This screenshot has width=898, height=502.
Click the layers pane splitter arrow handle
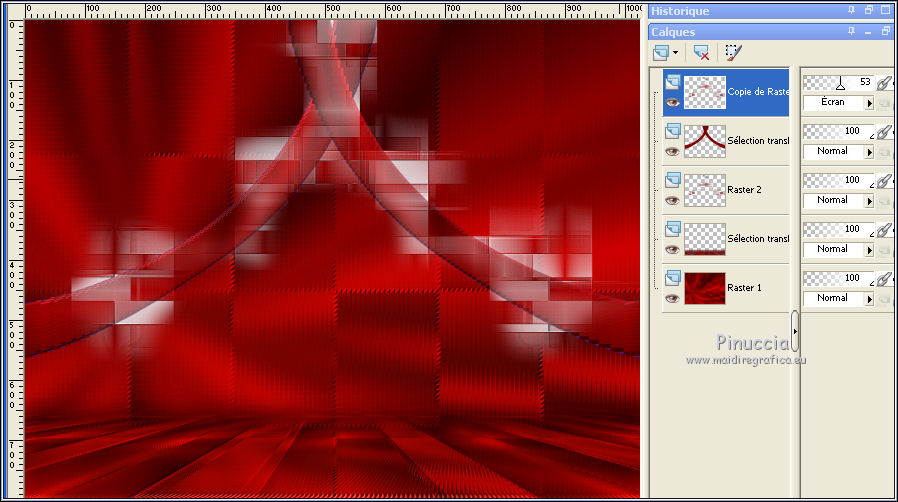coord(795,331)
